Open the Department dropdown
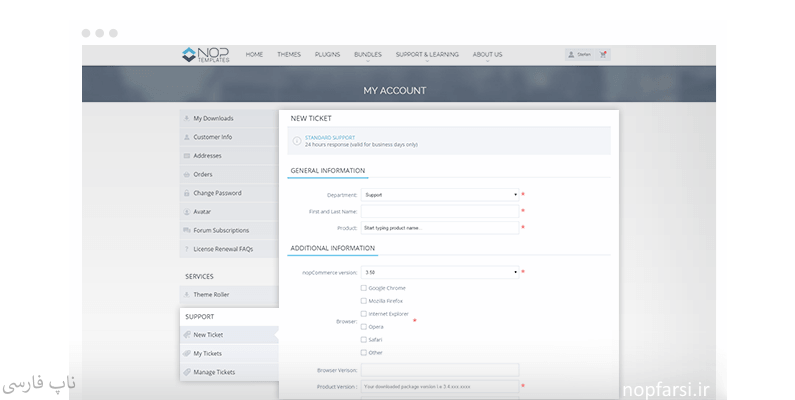 (x=440, y=195)
